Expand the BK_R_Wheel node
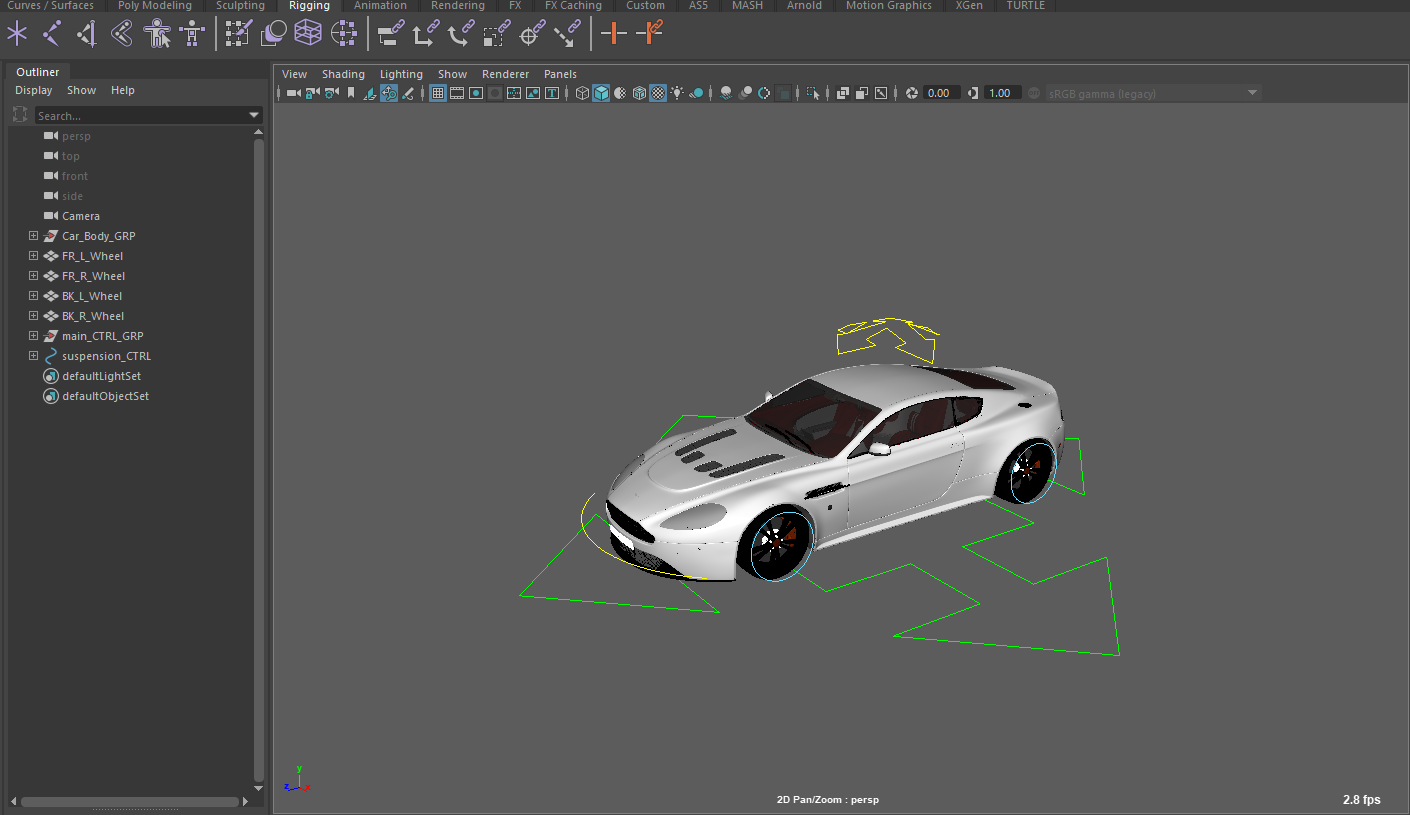The image size is (1410, 815). coord(33,316)
